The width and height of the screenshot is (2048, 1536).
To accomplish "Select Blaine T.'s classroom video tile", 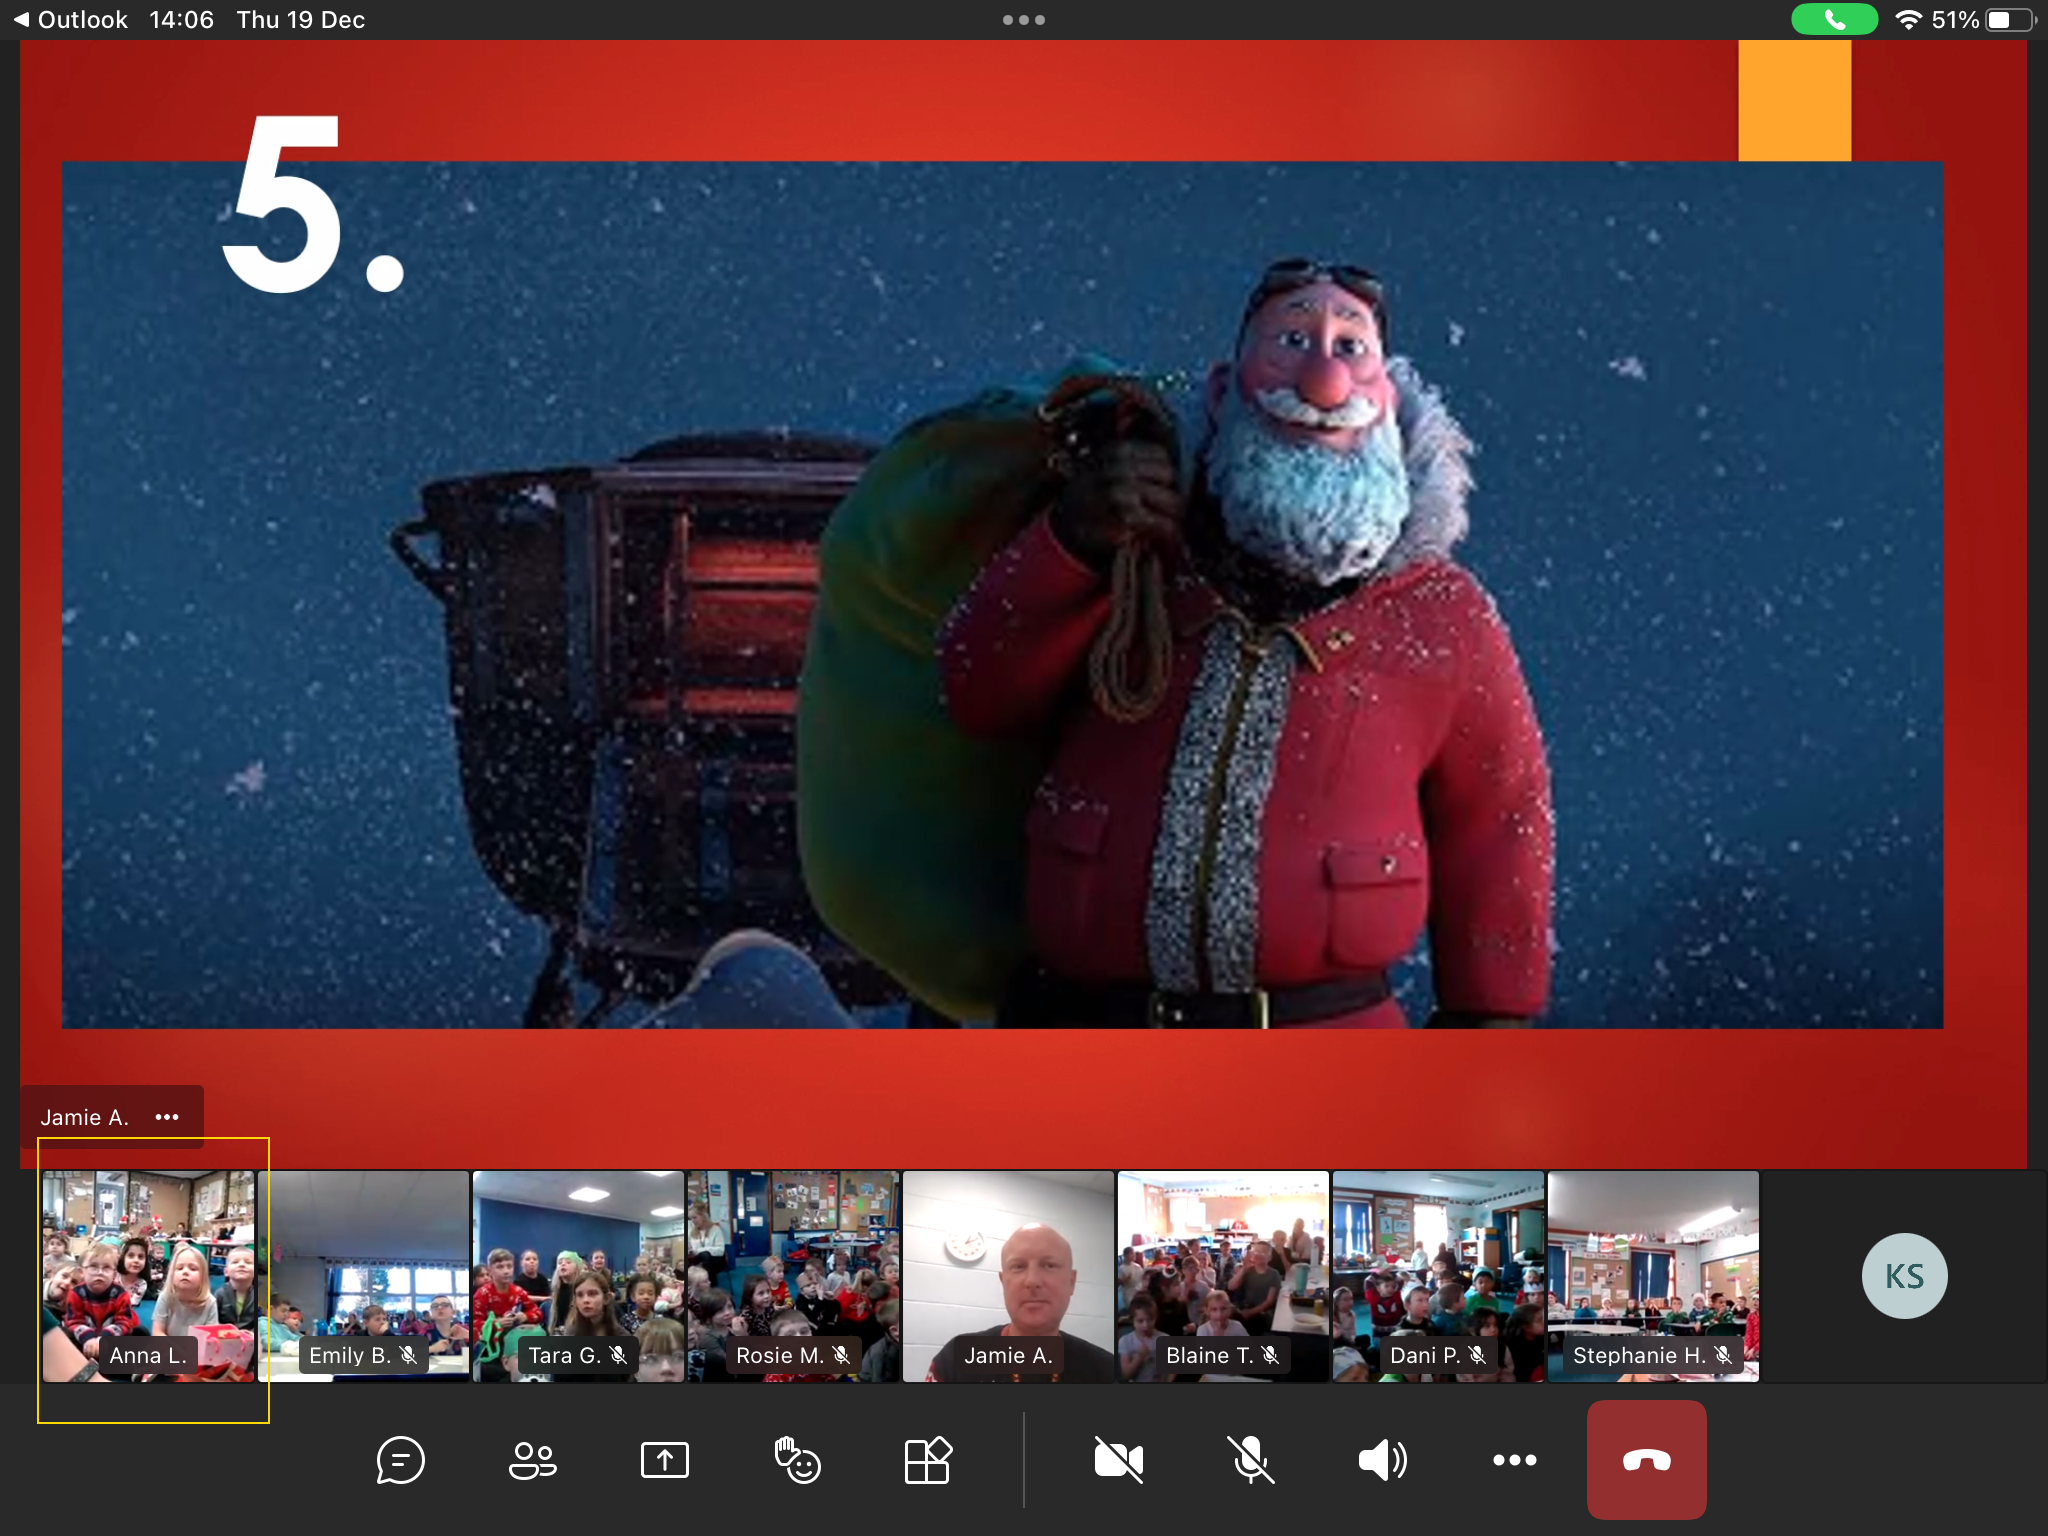I will tap(1223, 1276).
